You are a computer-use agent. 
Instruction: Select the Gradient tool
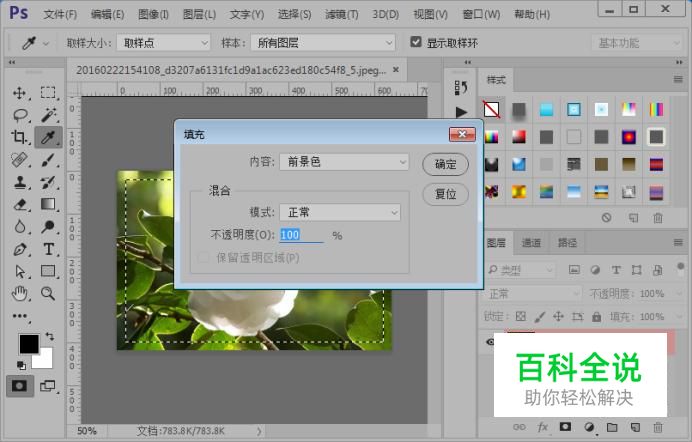point(48,204)
